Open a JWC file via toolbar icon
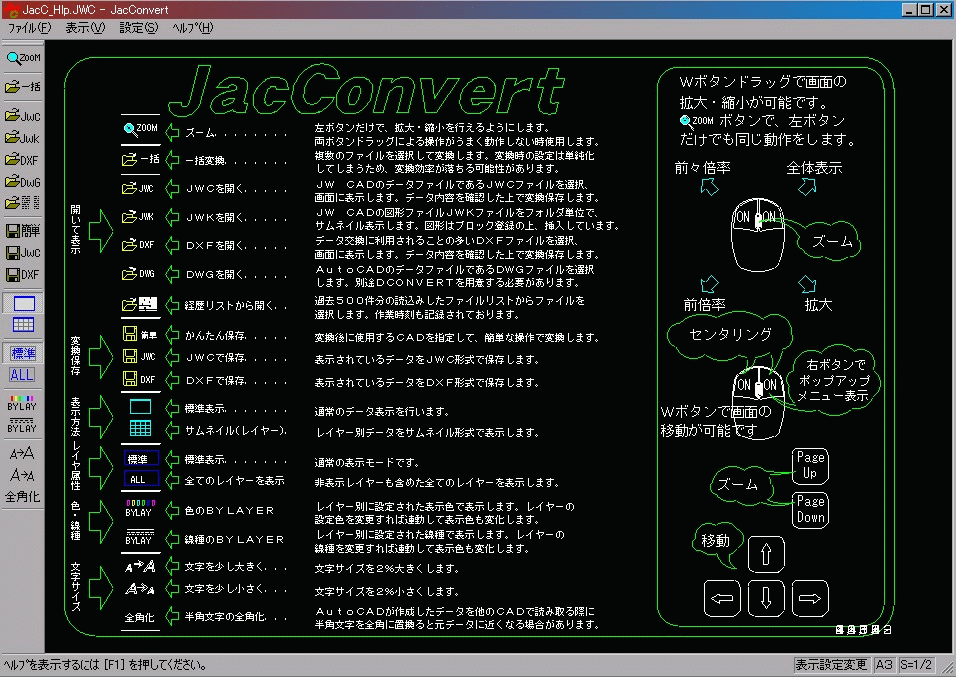The image size is (956, 677). tap(23, 116)
